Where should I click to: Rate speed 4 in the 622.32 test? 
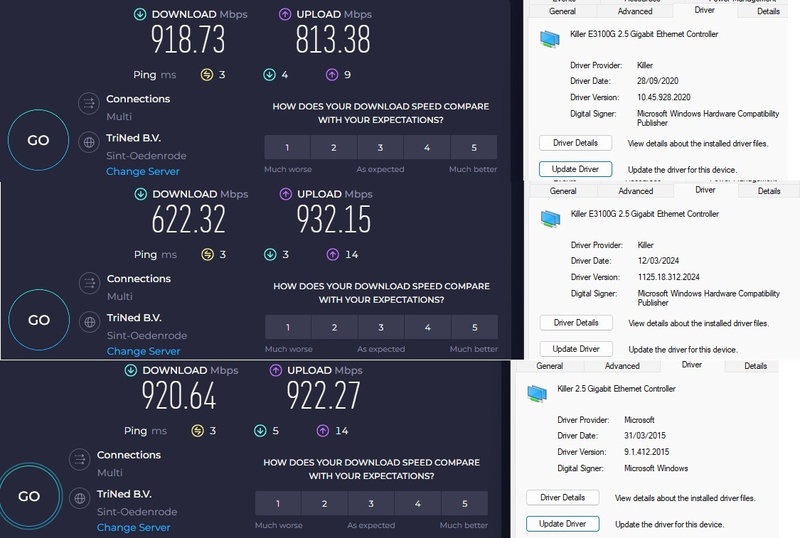(x=428, y=327)
